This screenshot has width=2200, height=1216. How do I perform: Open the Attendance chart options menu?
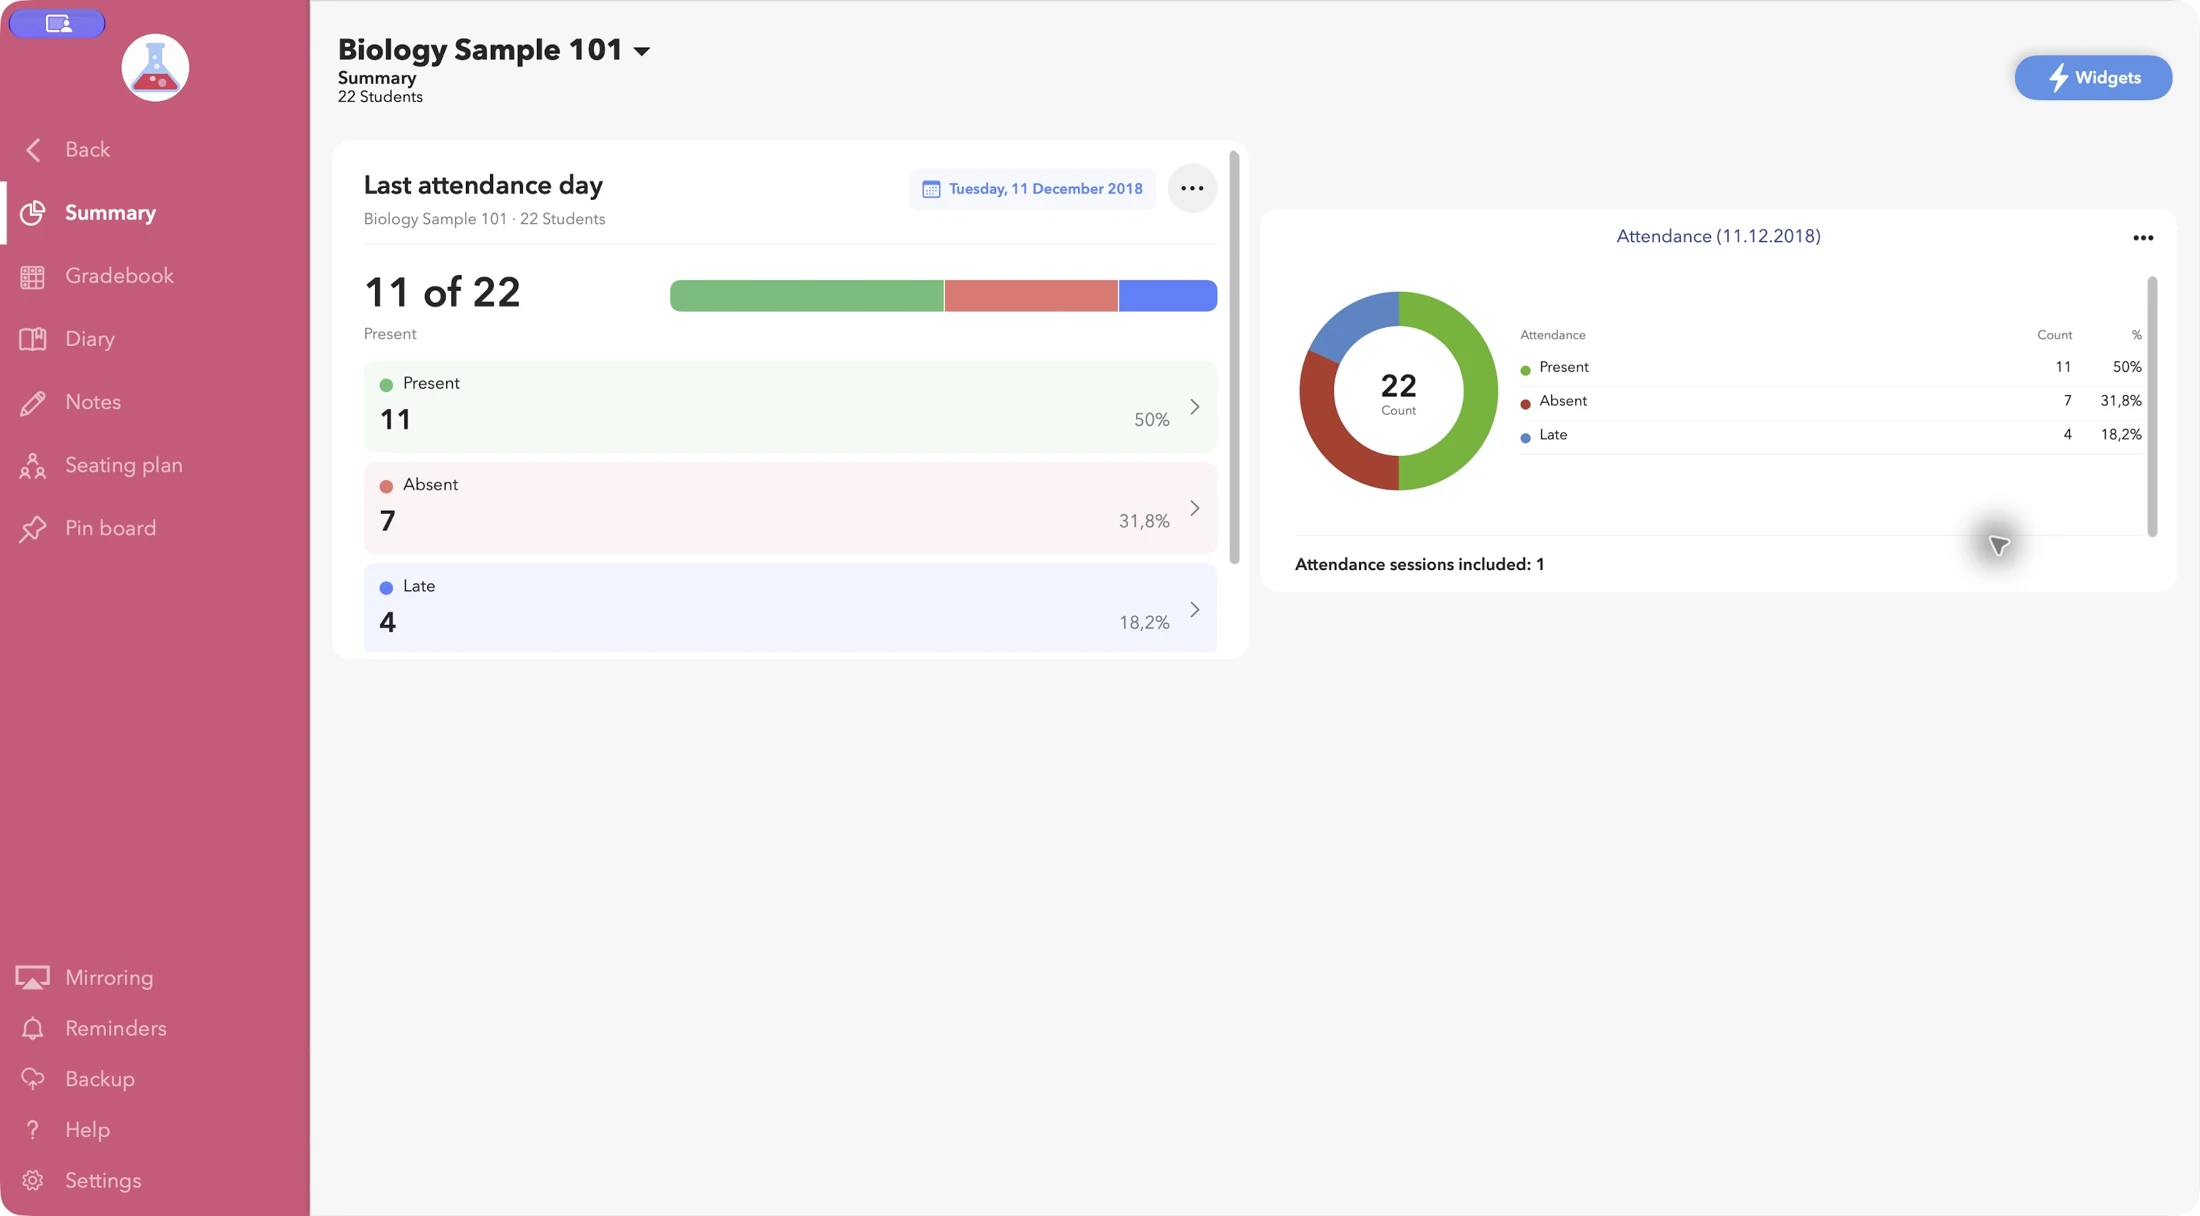tap(2143, 238)
